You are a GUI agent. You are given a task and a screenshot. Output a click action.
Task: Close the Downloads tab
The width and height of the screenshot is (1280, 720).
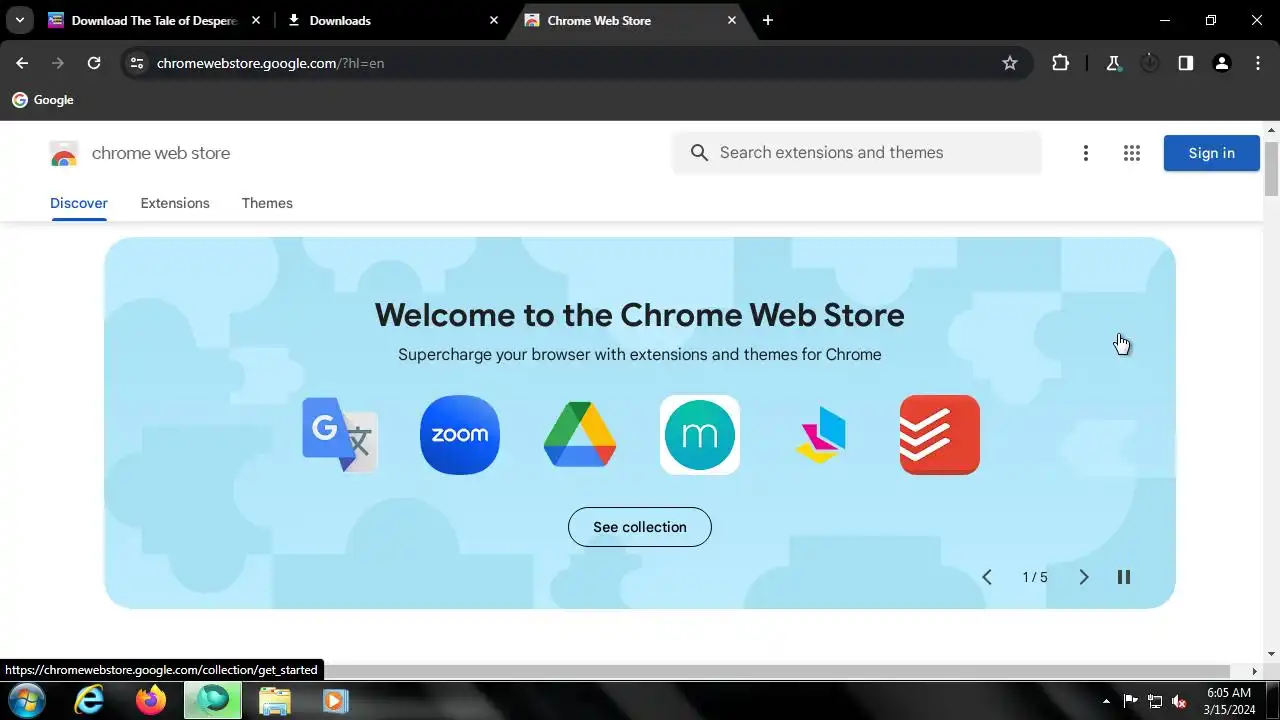pyautogui.click(x=494, y=20)
